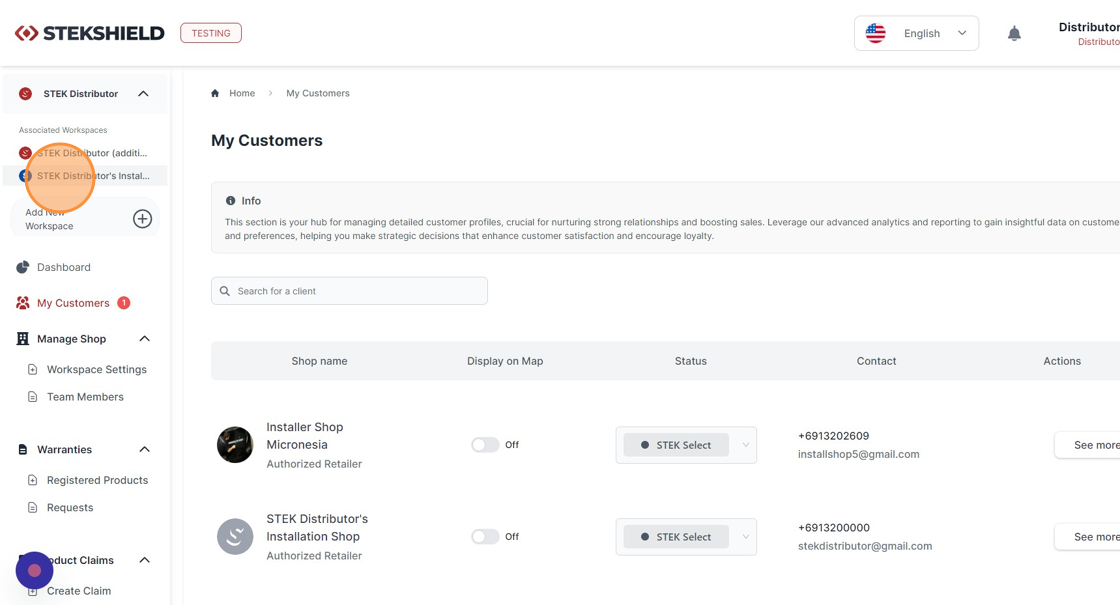Open status dropdown for STEK Distributor's Installation Shop

[x=686, y=536]
